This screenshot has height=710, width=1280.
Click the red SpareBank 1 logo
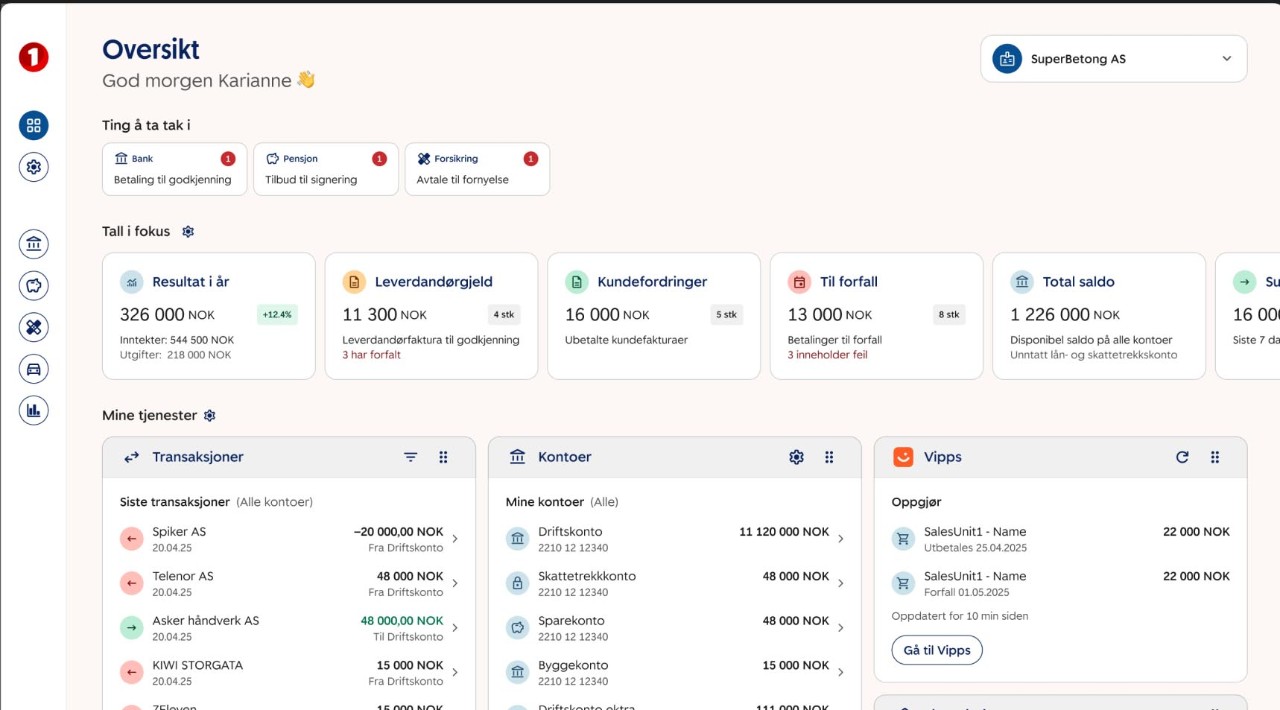coord(34,58)
